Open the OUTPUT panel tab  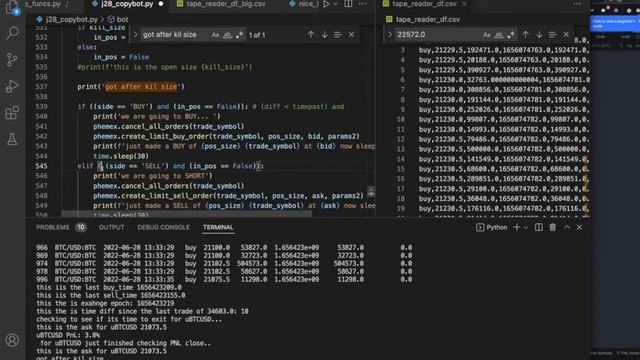point(111,227)
